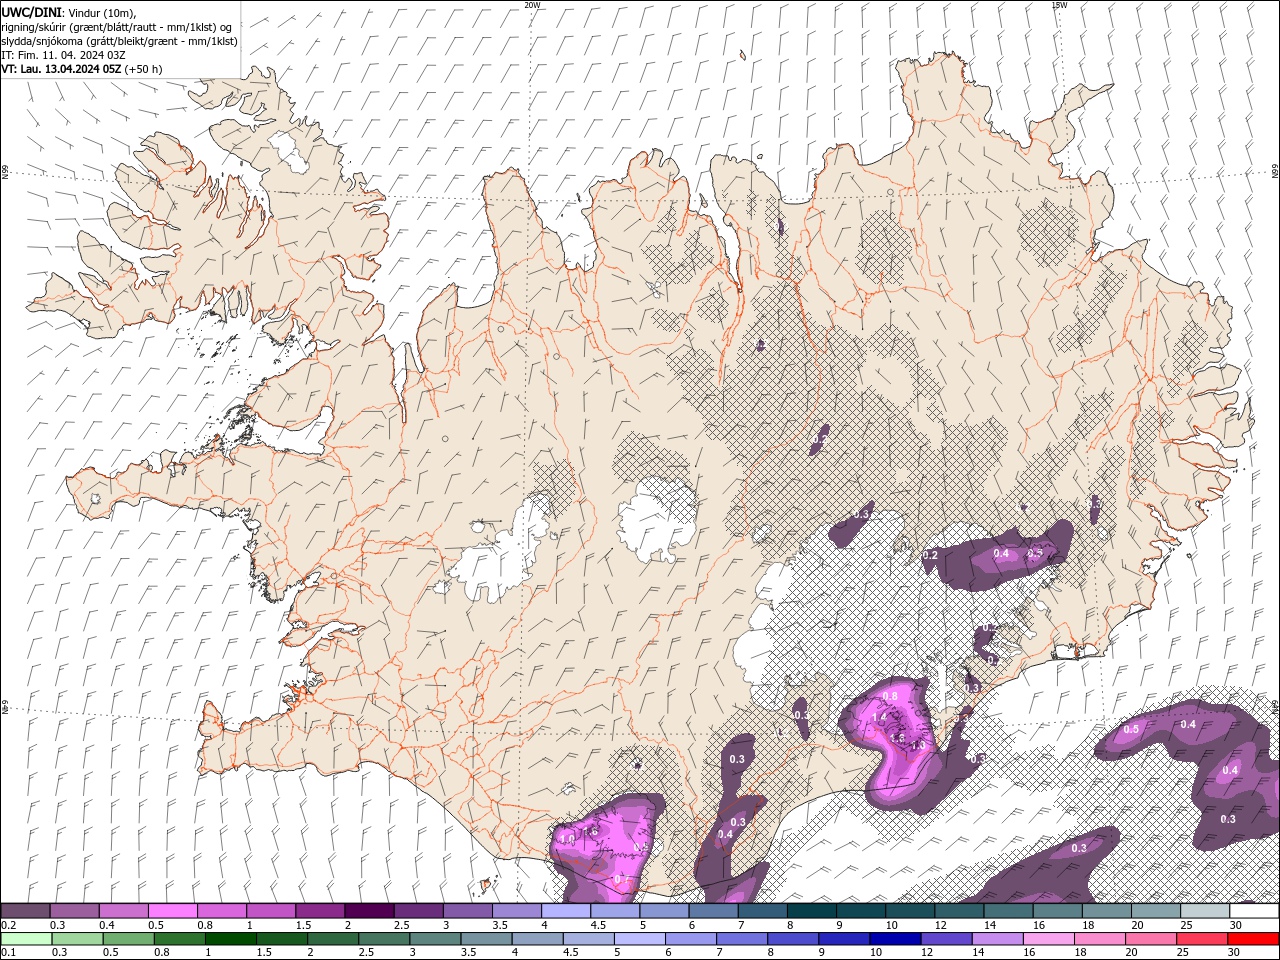
Task: Pick the 0.8 orchid swatch in upper legend row
Action: coord(221,911)
